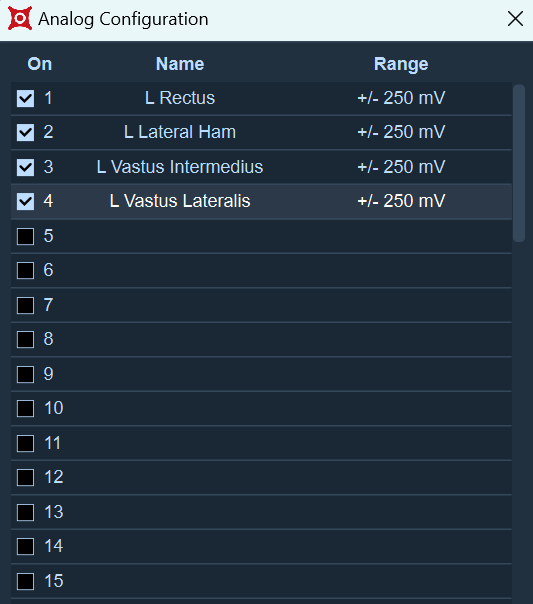The height and width of the screenshot is (604, 533).
Task: Turn off channel 3 checkbox
Action: 25,167
